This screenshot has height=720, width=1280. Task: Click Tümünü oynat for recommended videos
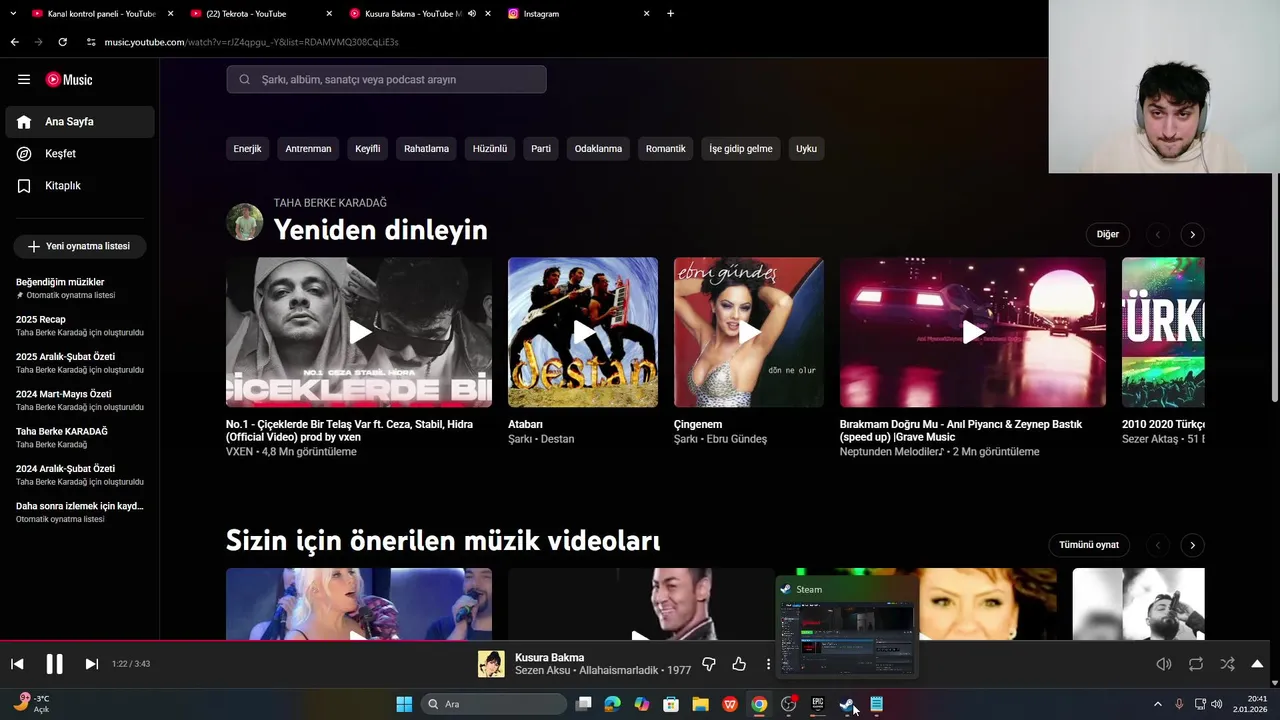tap(1089, 545)
